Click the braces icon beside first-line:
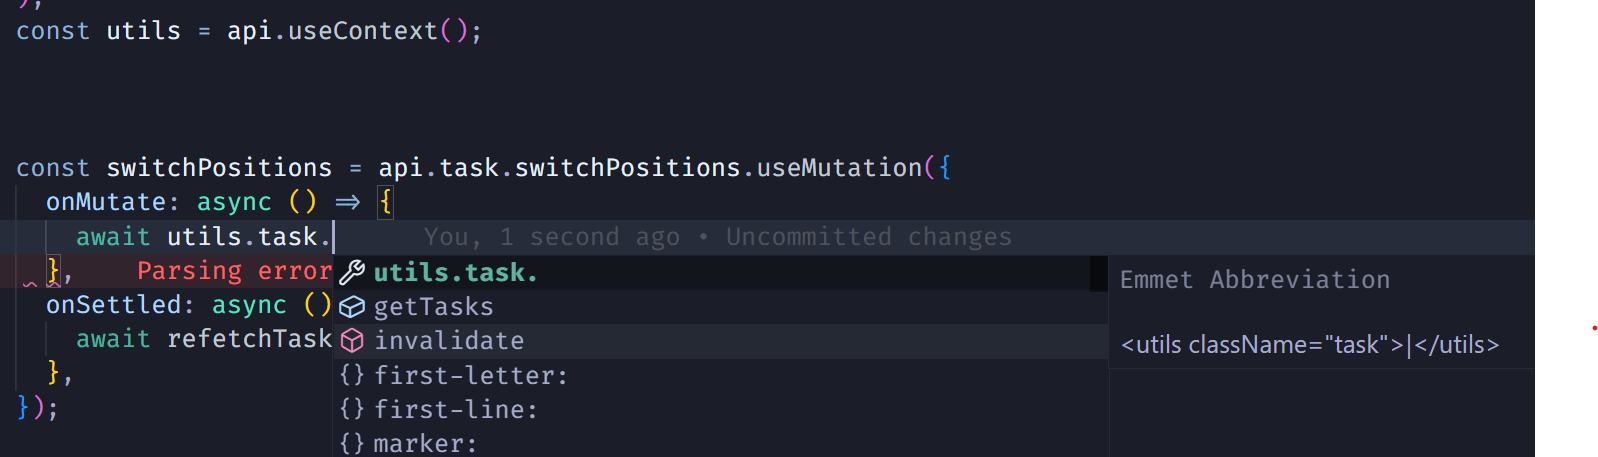The width and height of the screenshot is (1598, 457). [352, 409]
